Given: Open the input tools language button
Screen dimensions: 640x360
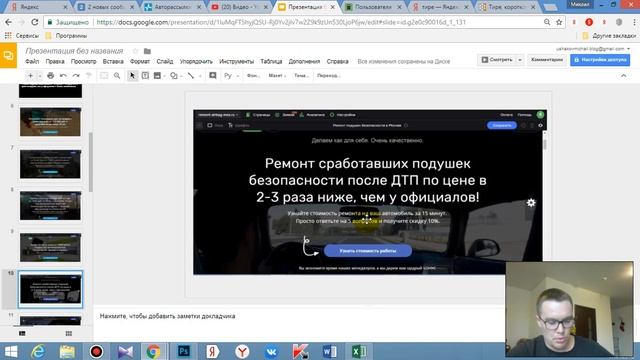Looking at the screenshot, I should (x=228, y=76).
